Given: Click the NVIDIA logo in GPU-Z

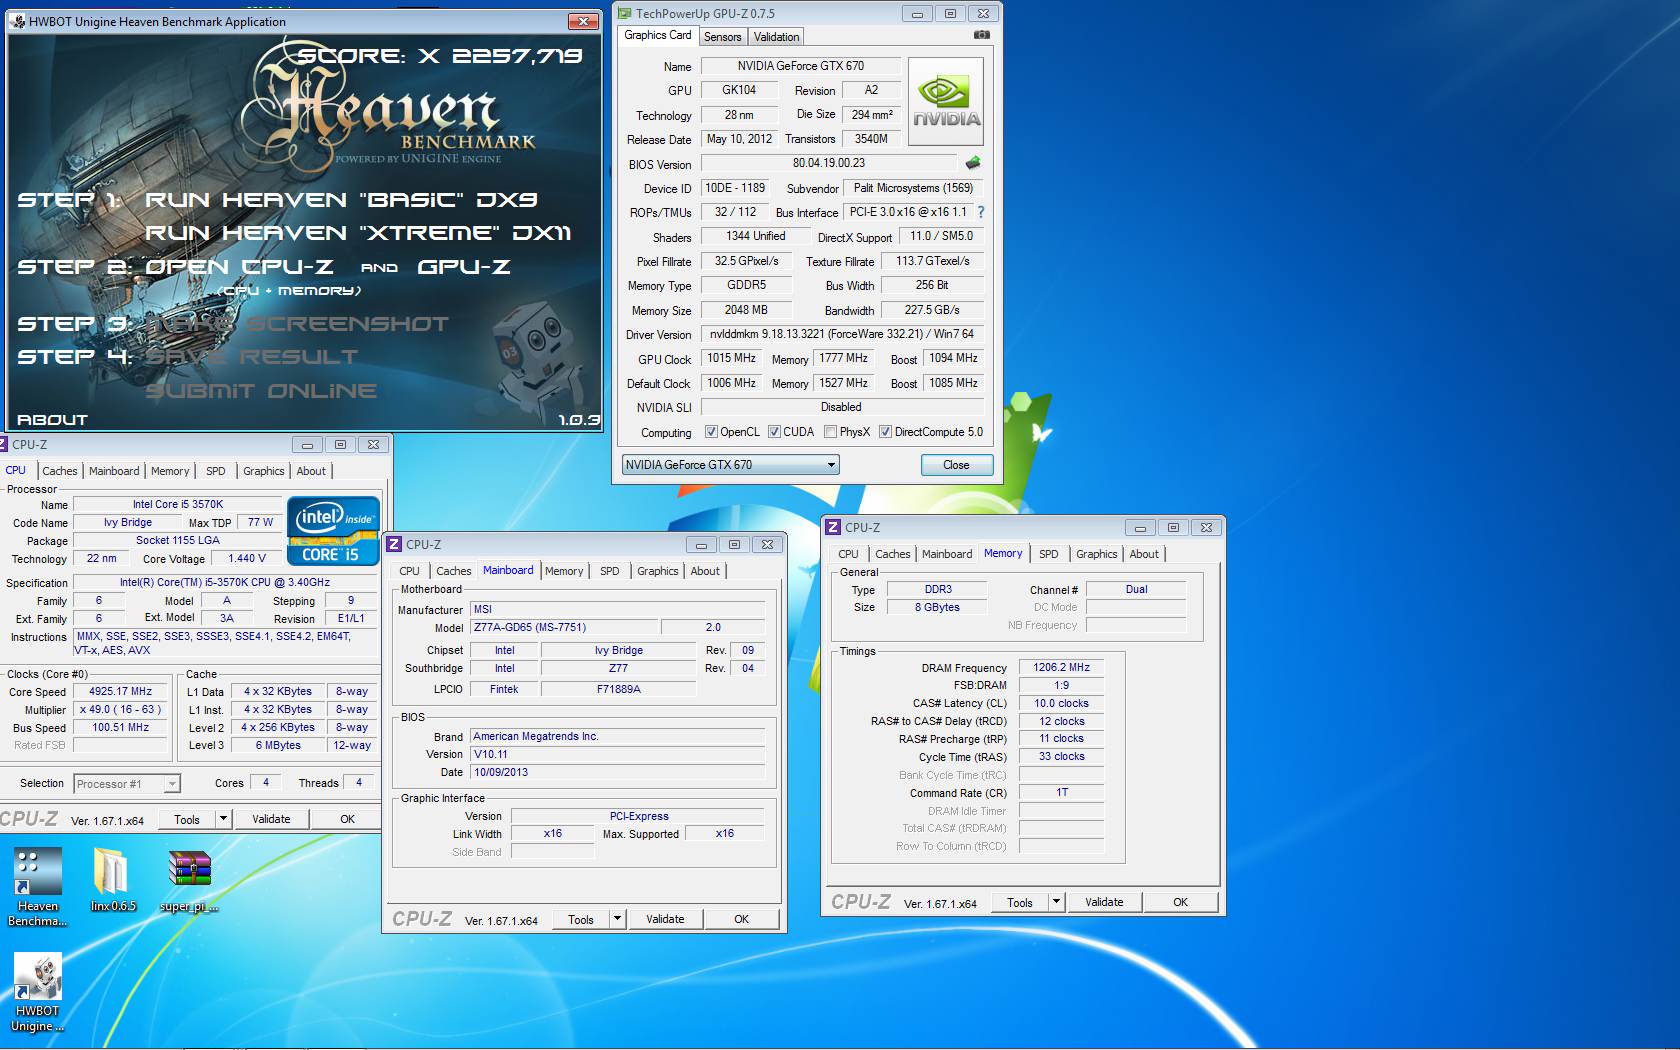Looking at the screenshot, I should point(945,102).
